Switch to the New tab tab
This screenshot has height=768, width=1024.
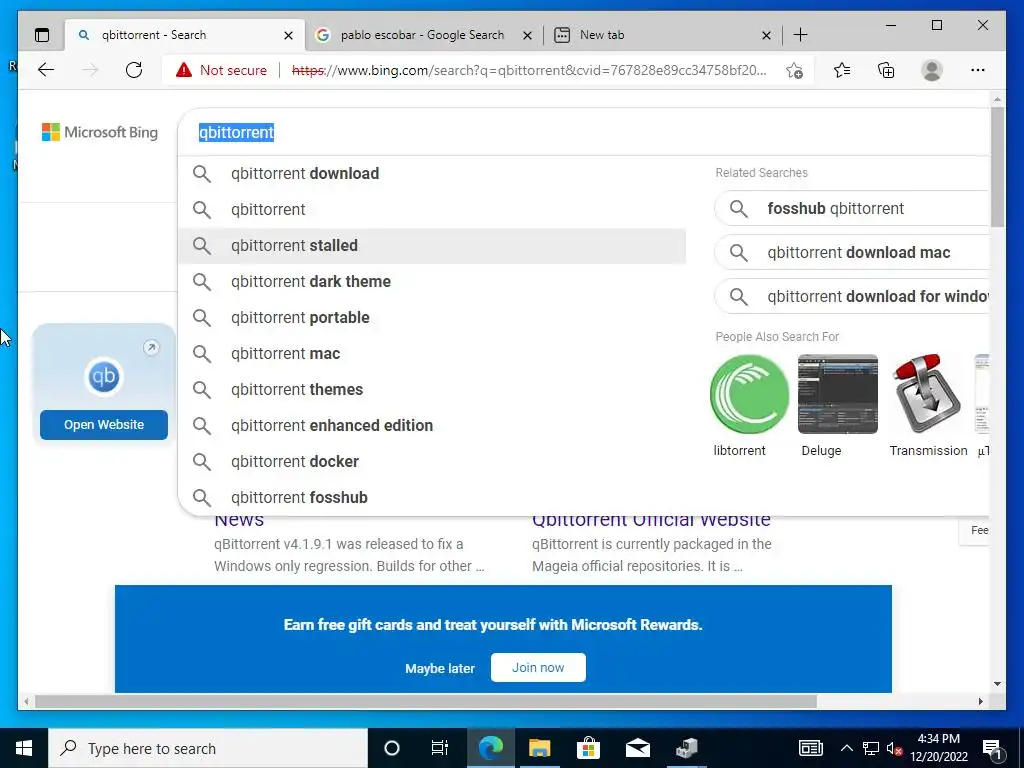(x=662, y=35)
